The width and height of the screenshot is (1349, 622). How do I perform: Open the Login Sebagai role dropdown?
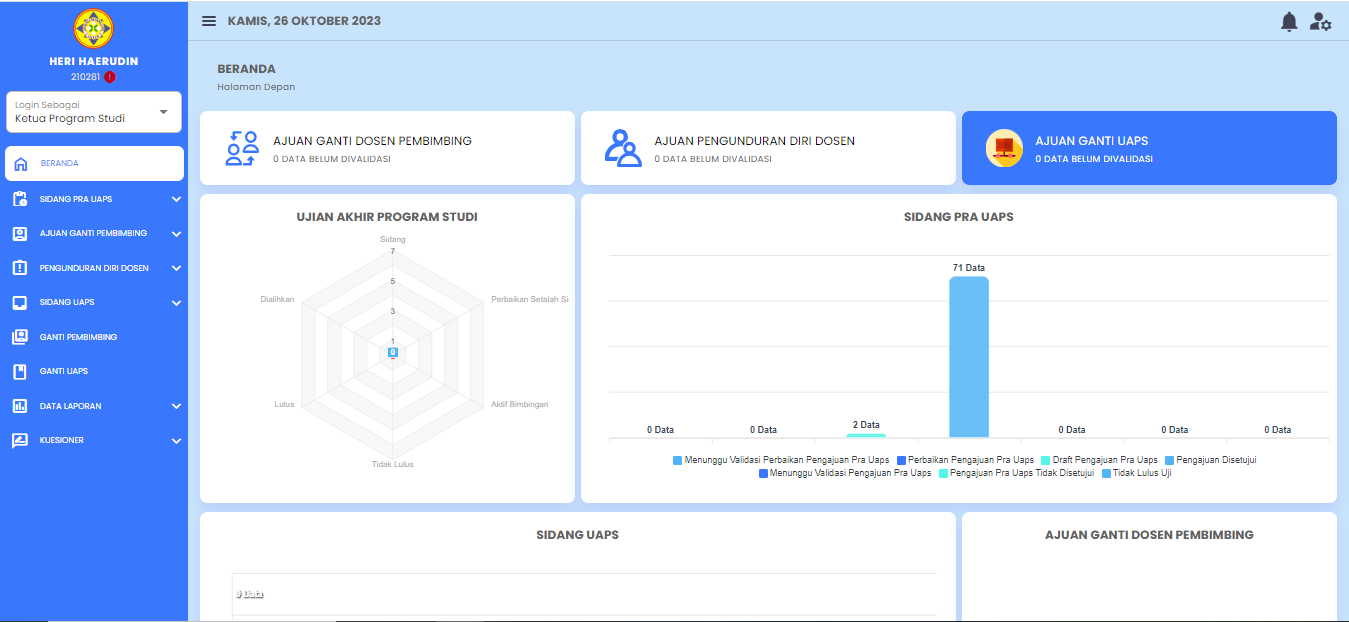pos(94,112)
